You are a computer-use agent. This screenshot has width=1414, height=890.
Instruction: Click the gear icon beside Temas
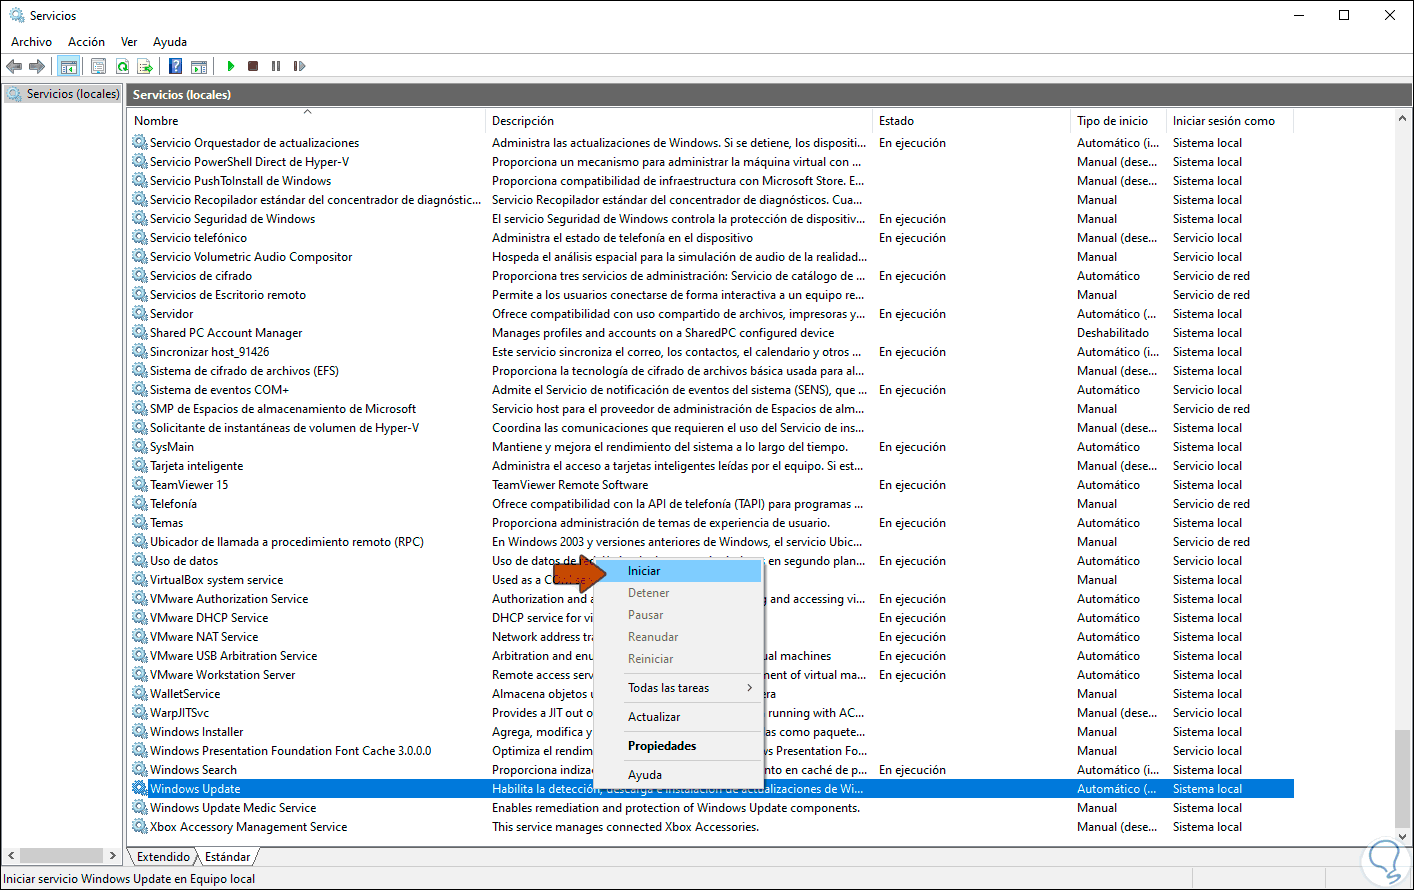point(140,523)
